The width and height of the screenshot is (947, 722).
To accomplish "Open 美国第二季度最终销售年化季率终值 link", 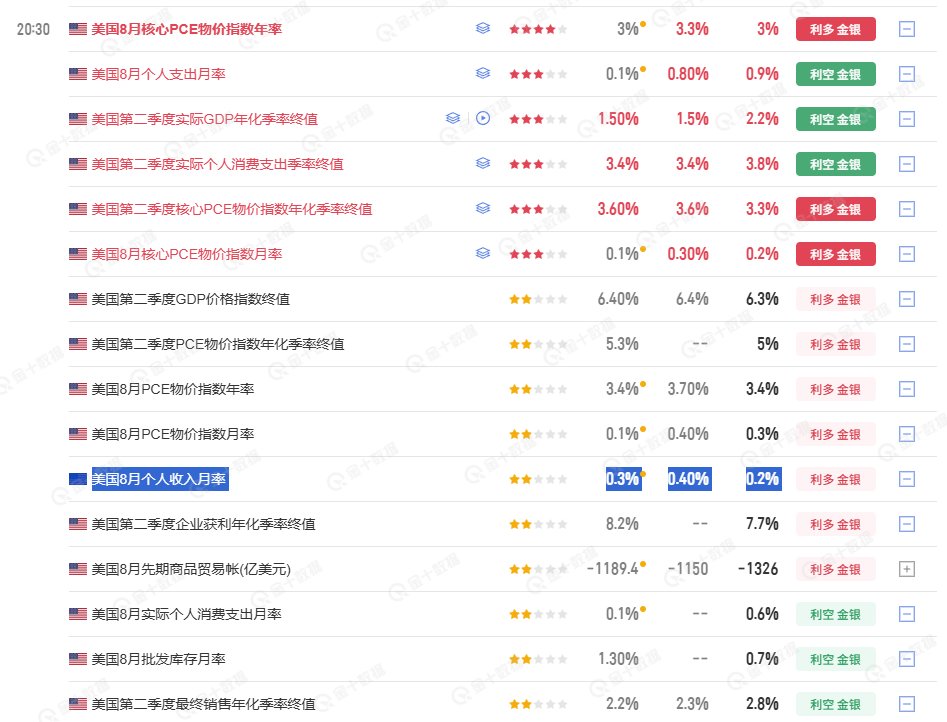I will (x=203, y=704).
